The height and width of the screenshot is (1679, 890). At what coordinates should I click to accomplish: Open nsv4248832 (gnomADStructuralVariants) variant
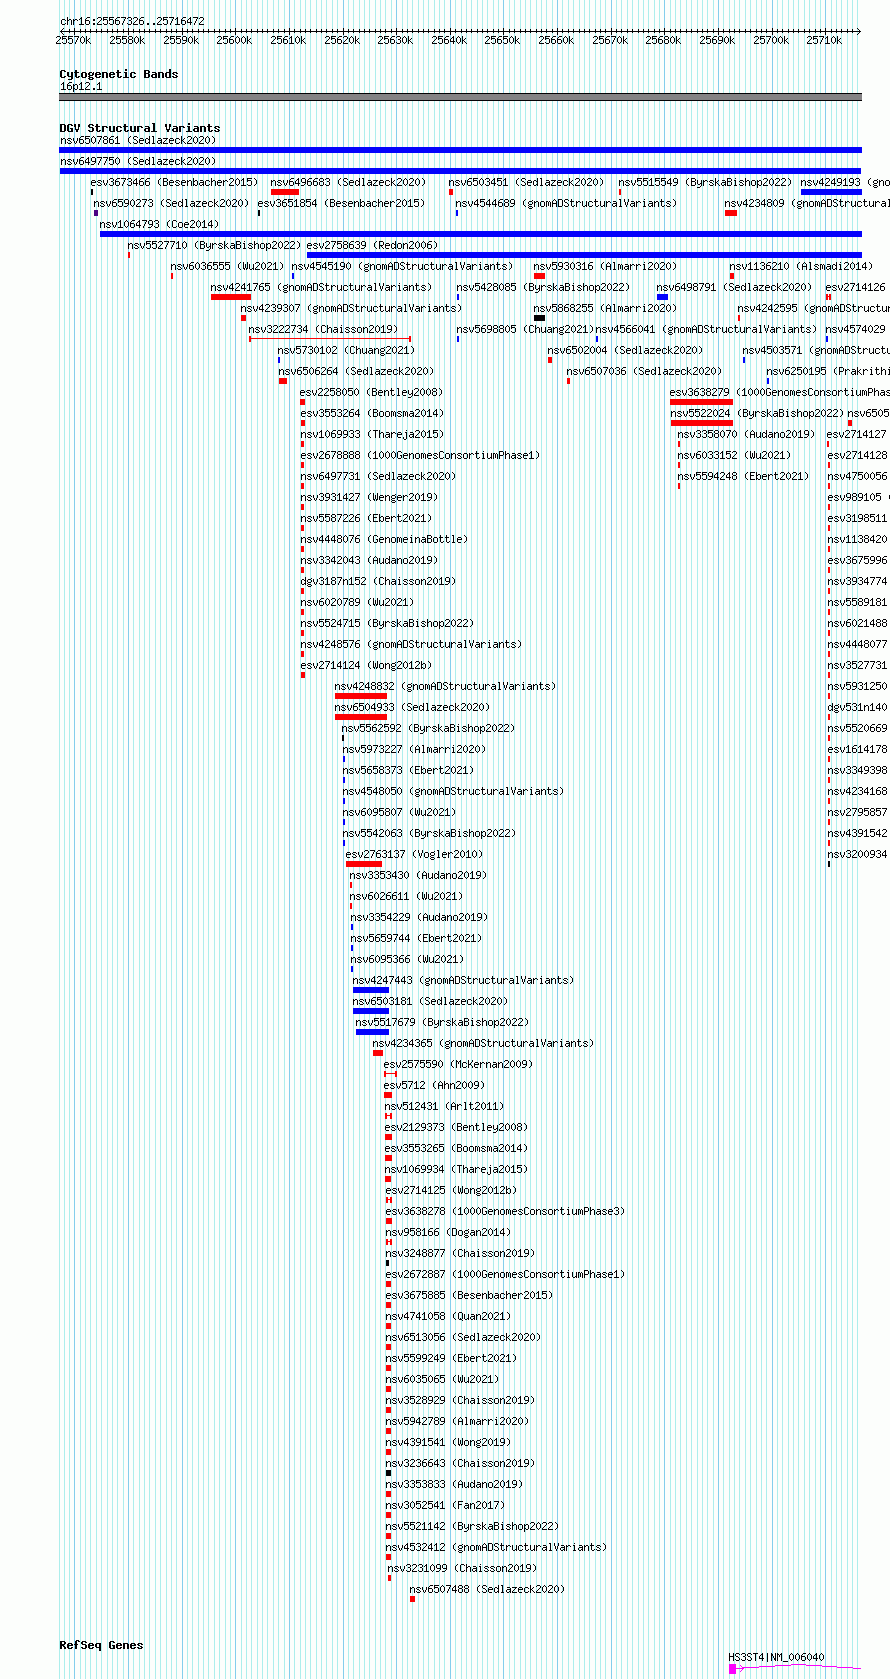[x=445, y=686]
